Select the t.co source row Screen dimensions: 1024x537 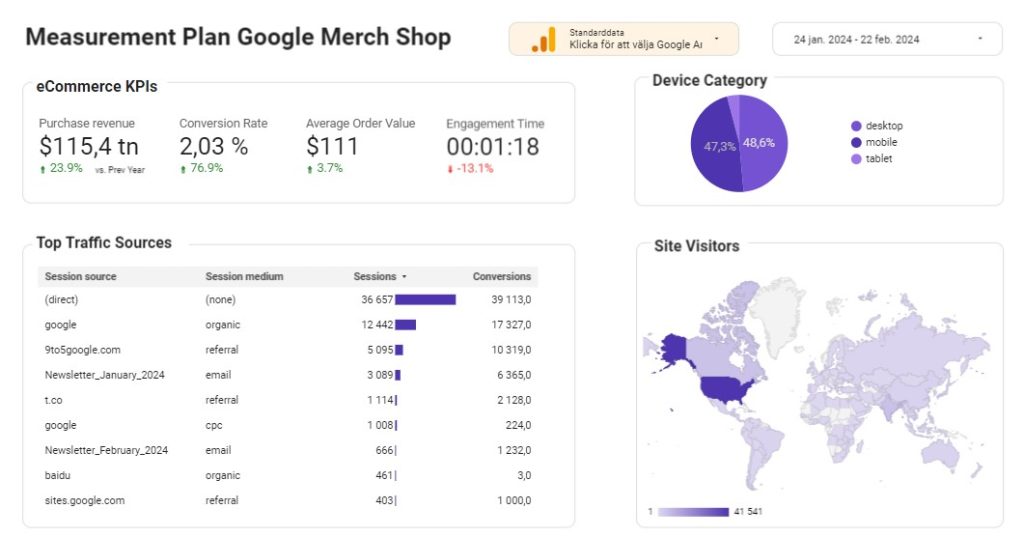tap(288, 400)
